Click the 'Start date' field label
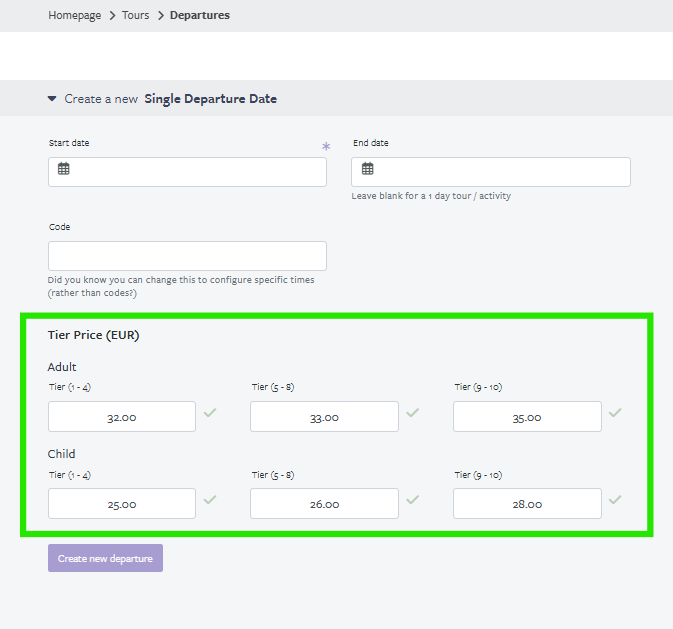This screenshot has height=629, width=673. click(69, 143)
